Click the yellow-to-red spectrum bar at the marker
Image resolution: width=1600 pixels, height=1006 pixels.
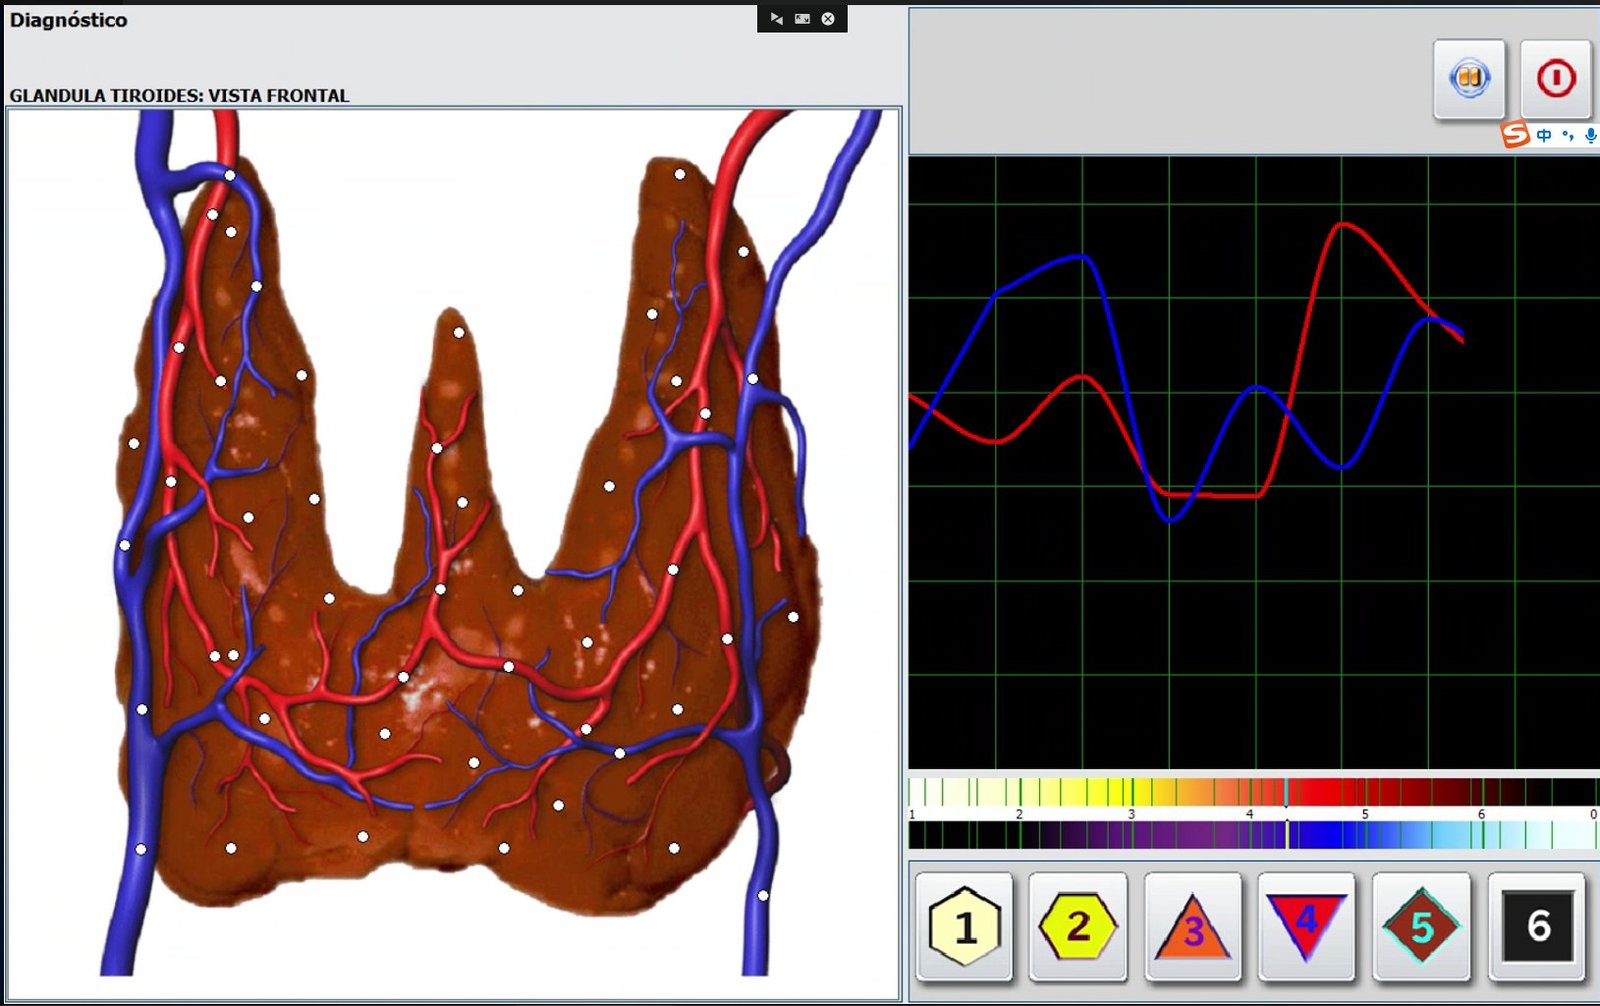[x=1286, y=792]
